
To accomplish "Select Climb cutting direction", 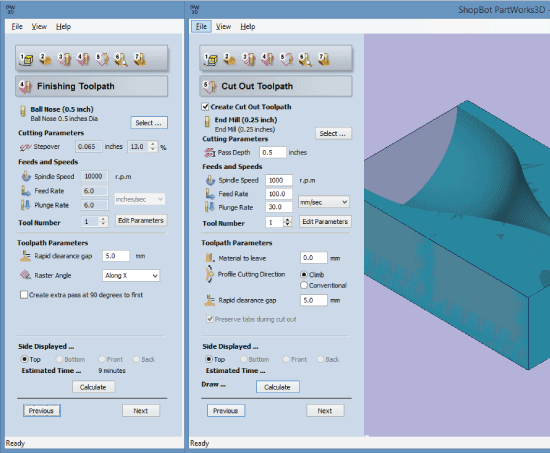I will tap(304, 274).
